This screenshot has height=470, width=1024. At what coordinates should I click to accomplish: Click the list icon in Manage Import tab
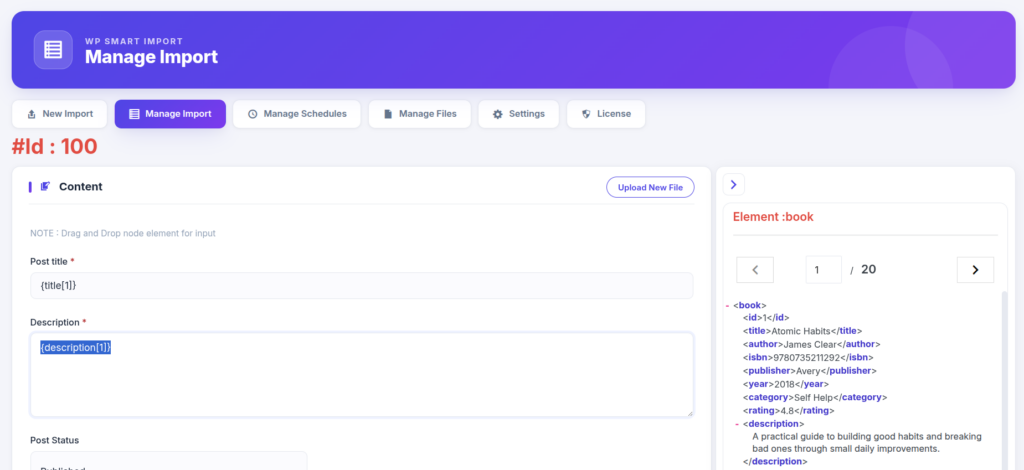(134, 114)
